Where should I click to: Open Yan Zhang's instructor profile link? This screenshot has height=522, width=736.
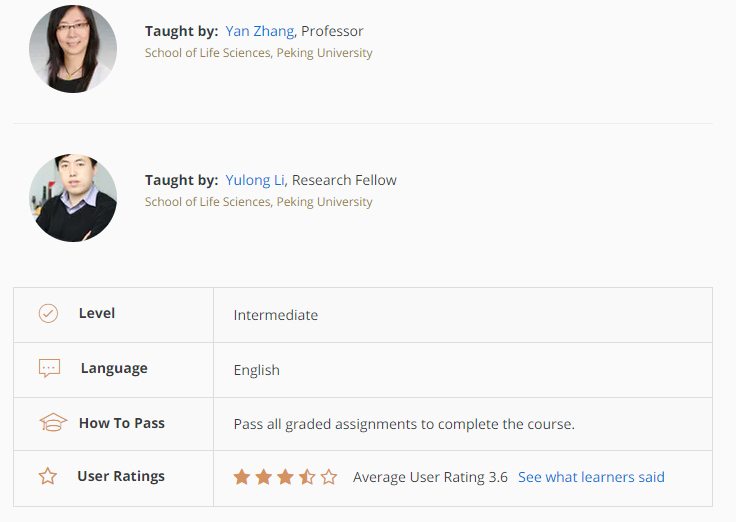pyautogui.click(x=259, y=32)
